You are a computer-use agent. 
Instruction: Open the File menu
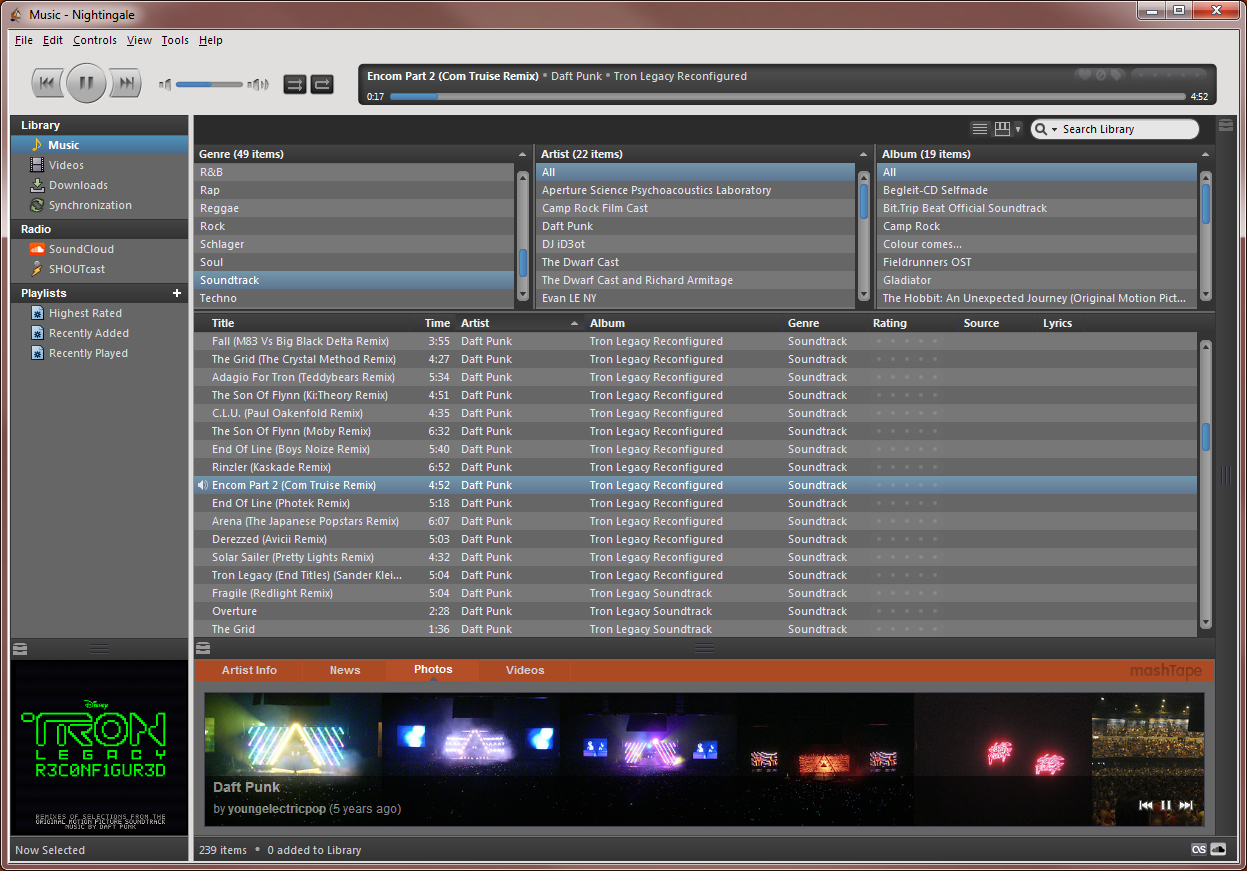[24, 40]
